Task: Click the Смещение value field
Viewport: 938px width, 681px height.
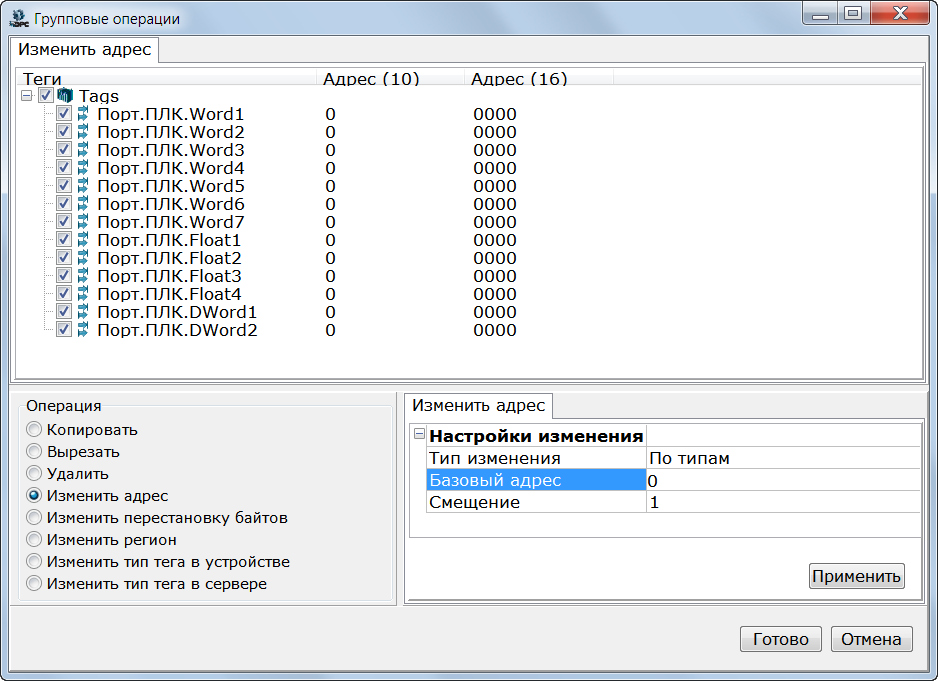Action: coord(782,502)
